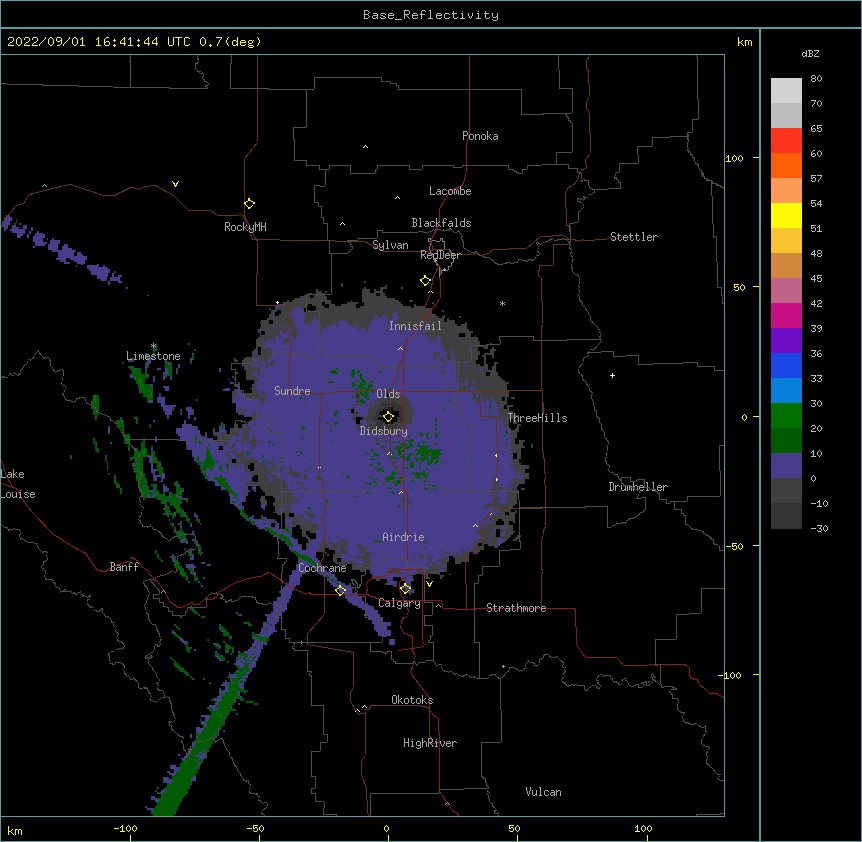Click the blue 36 dBZ legend swatch
The height and width of the screenshot is (842, 862).
pyautogui.click(x=786, y=365)
